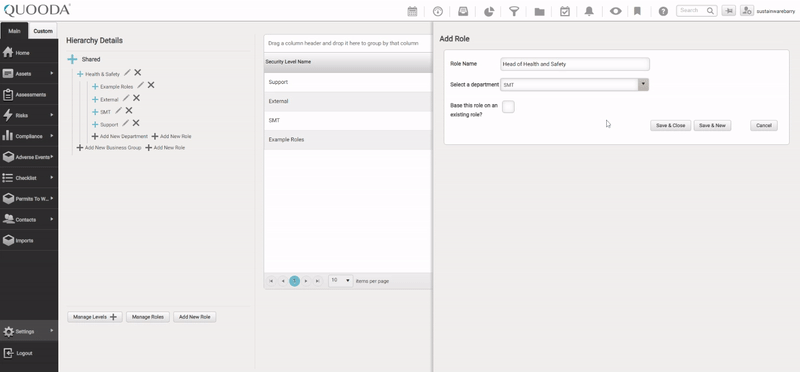Switch to the Custom tab
The image size is (800, 372).
[43, 31]
